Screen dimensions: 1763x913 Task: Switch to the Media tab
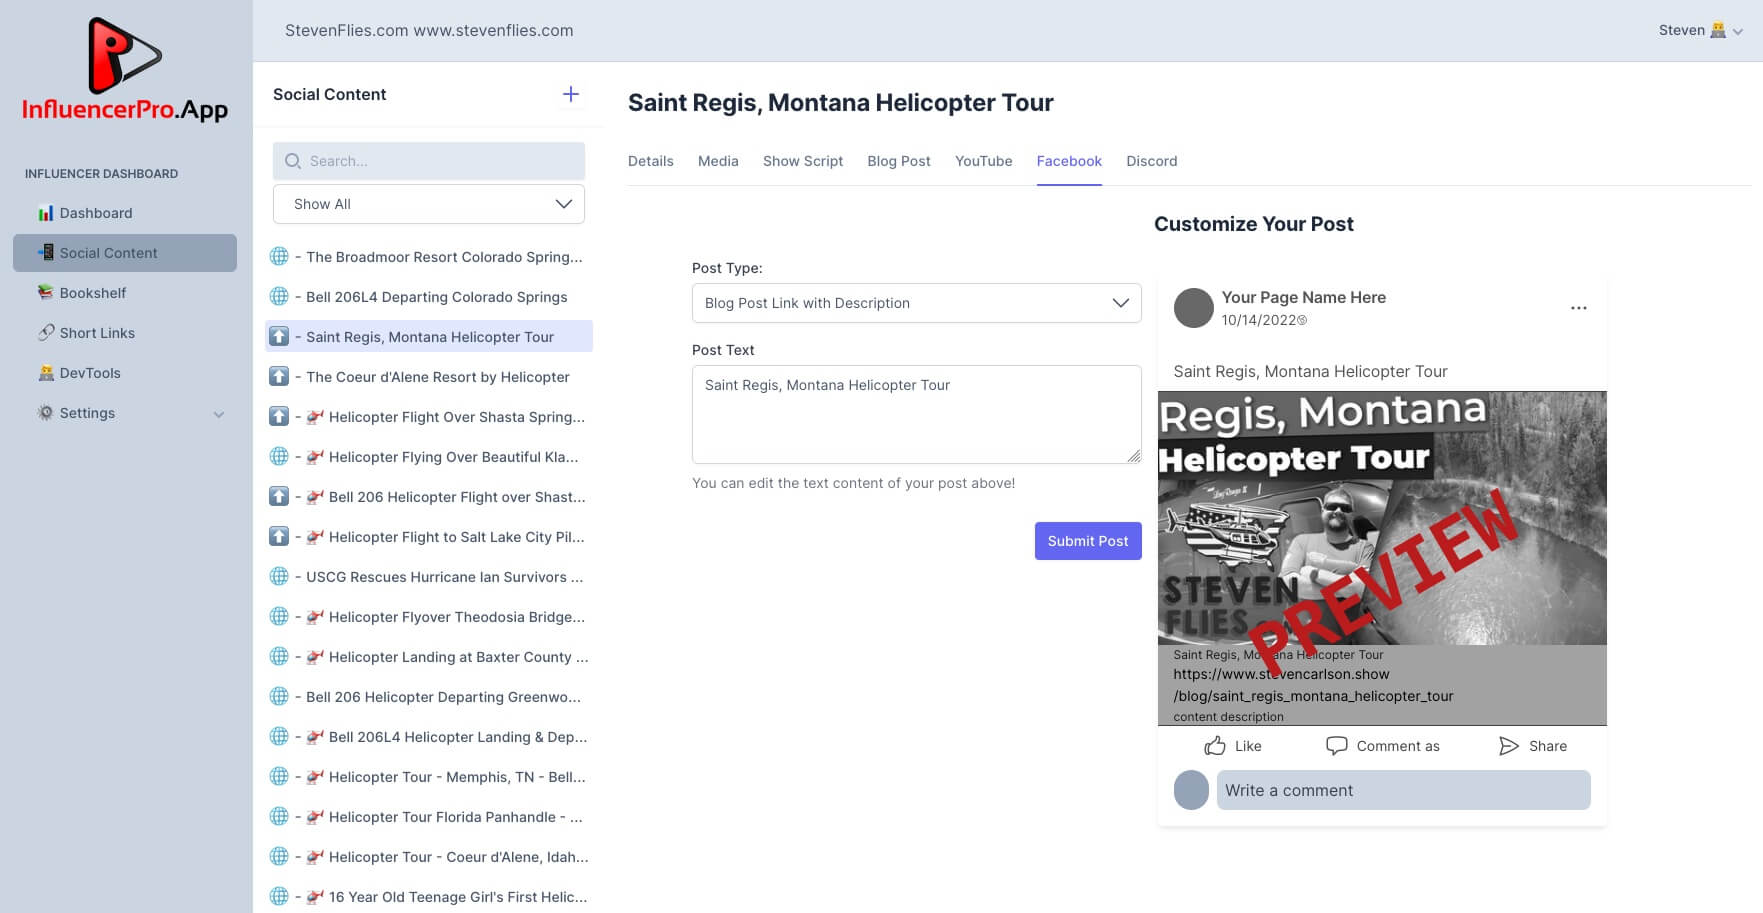pyautogui.click(x=718, y=161)
